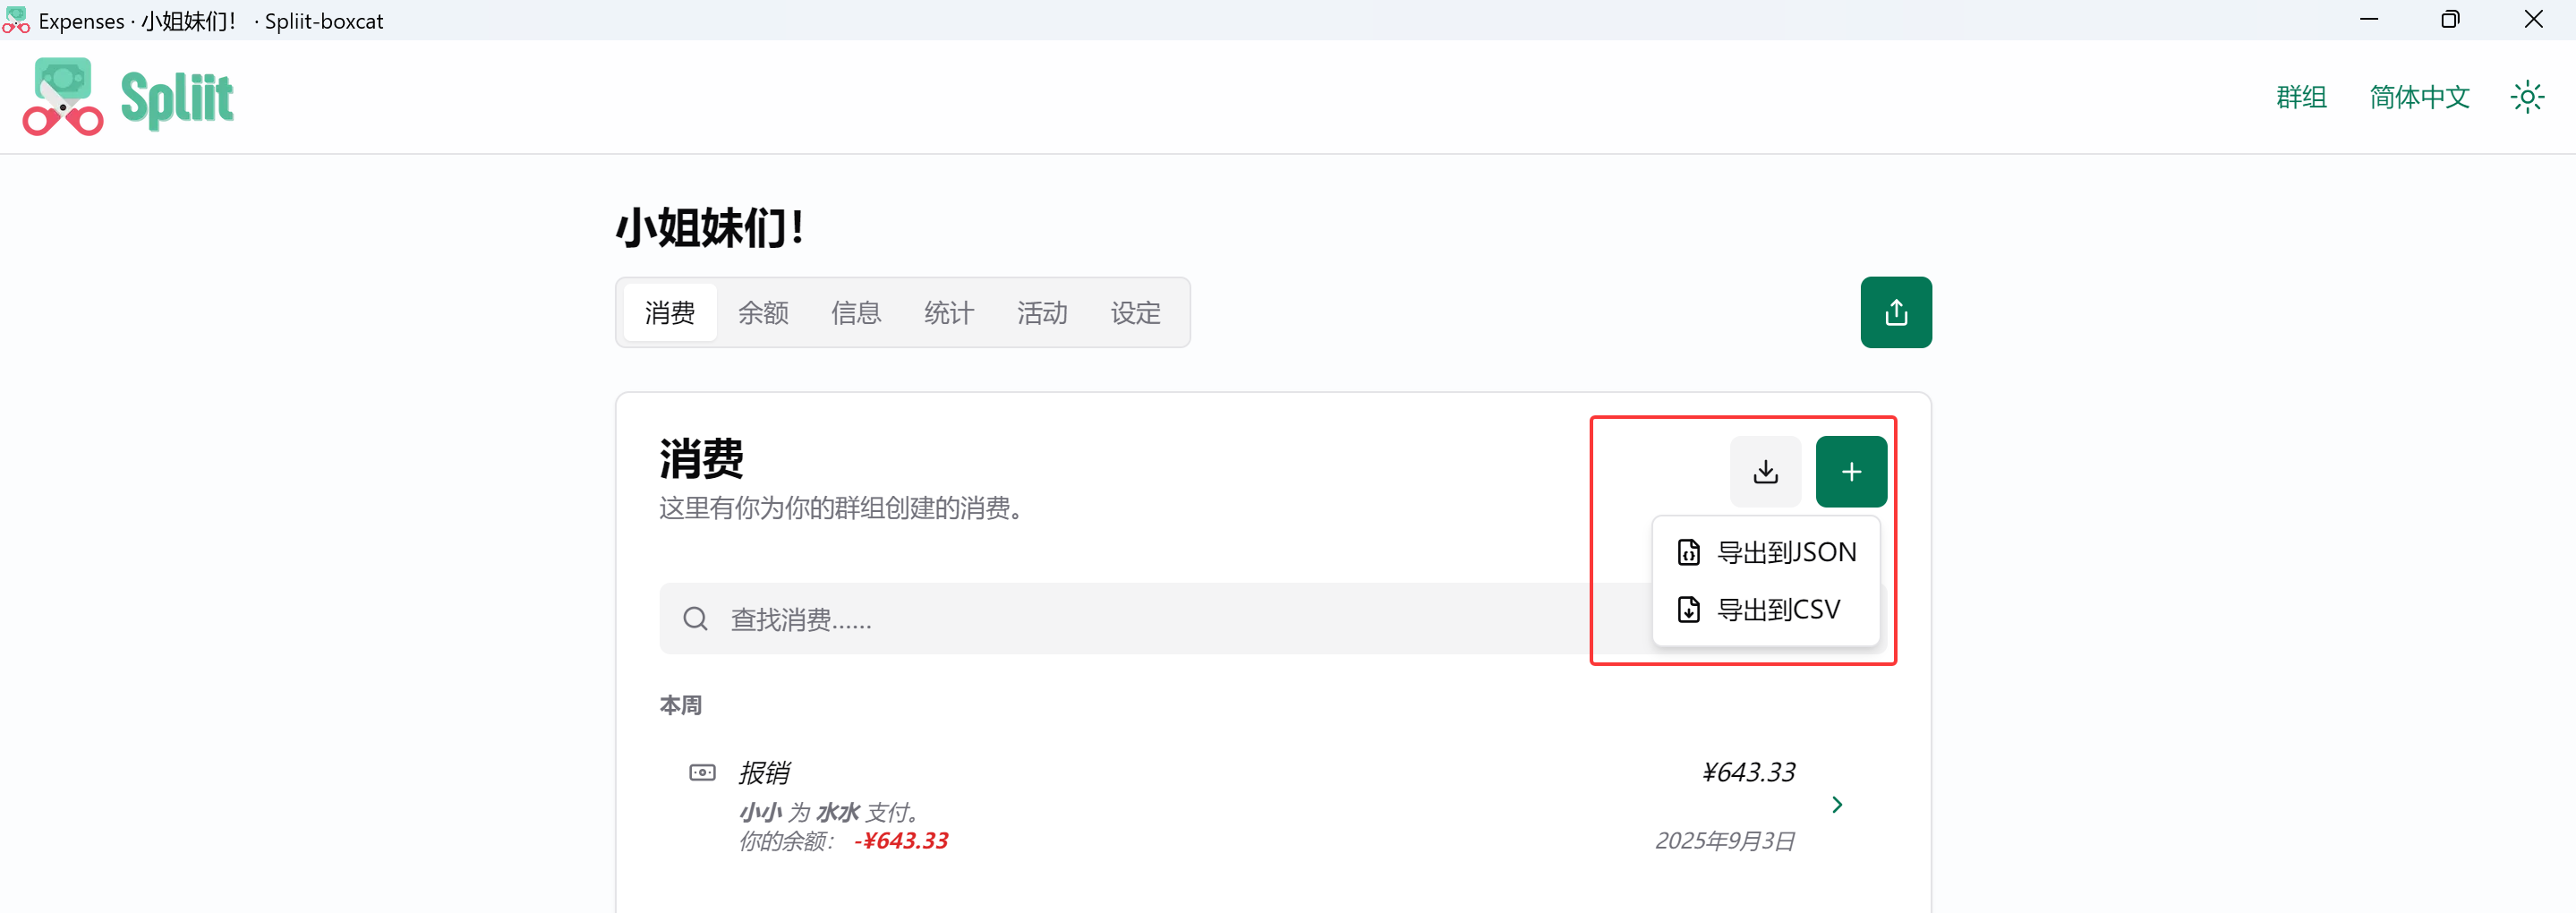Screen dimensions: 2576x913
Task: Open the 活动 tab
Action: click(1041, 313)
